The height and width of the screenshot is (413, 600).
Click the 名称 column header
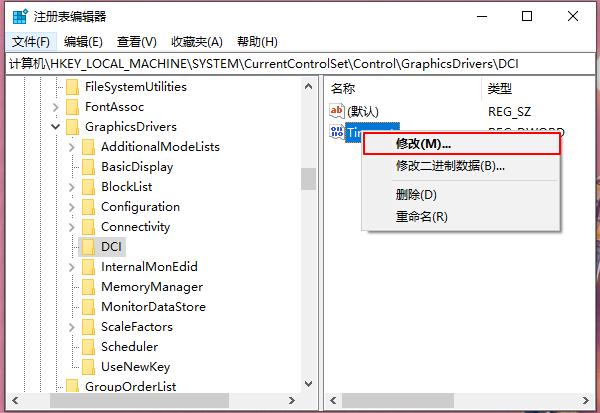pos(404,88)
